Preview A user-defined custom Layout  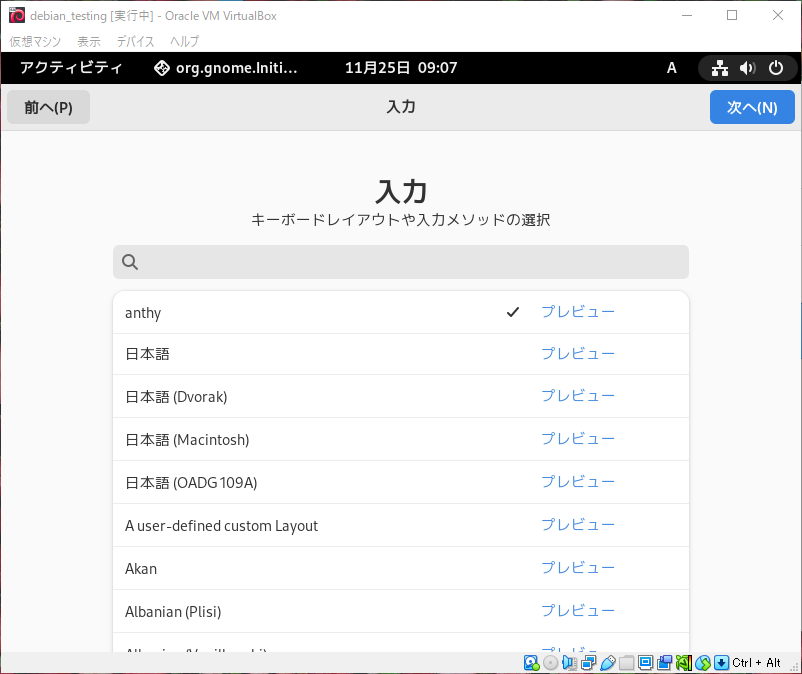(x=578, y=525)
